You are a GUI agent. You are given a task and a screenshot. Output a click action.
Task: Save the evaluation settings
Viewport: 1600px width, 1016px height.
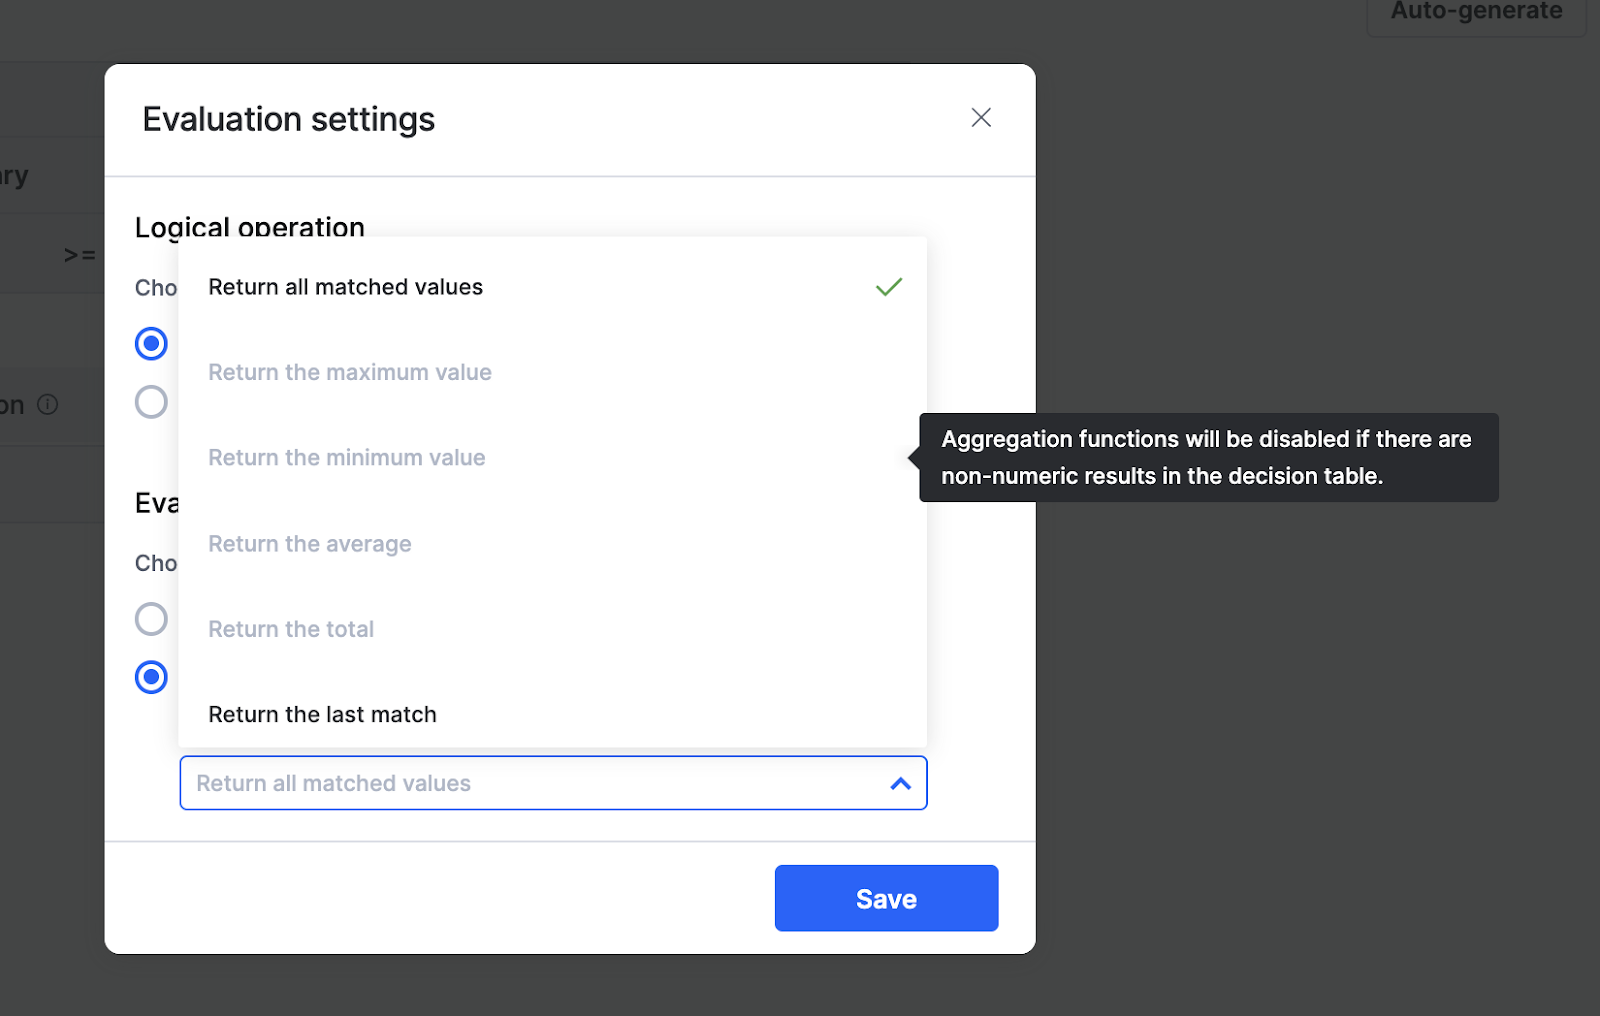point(886,898)
